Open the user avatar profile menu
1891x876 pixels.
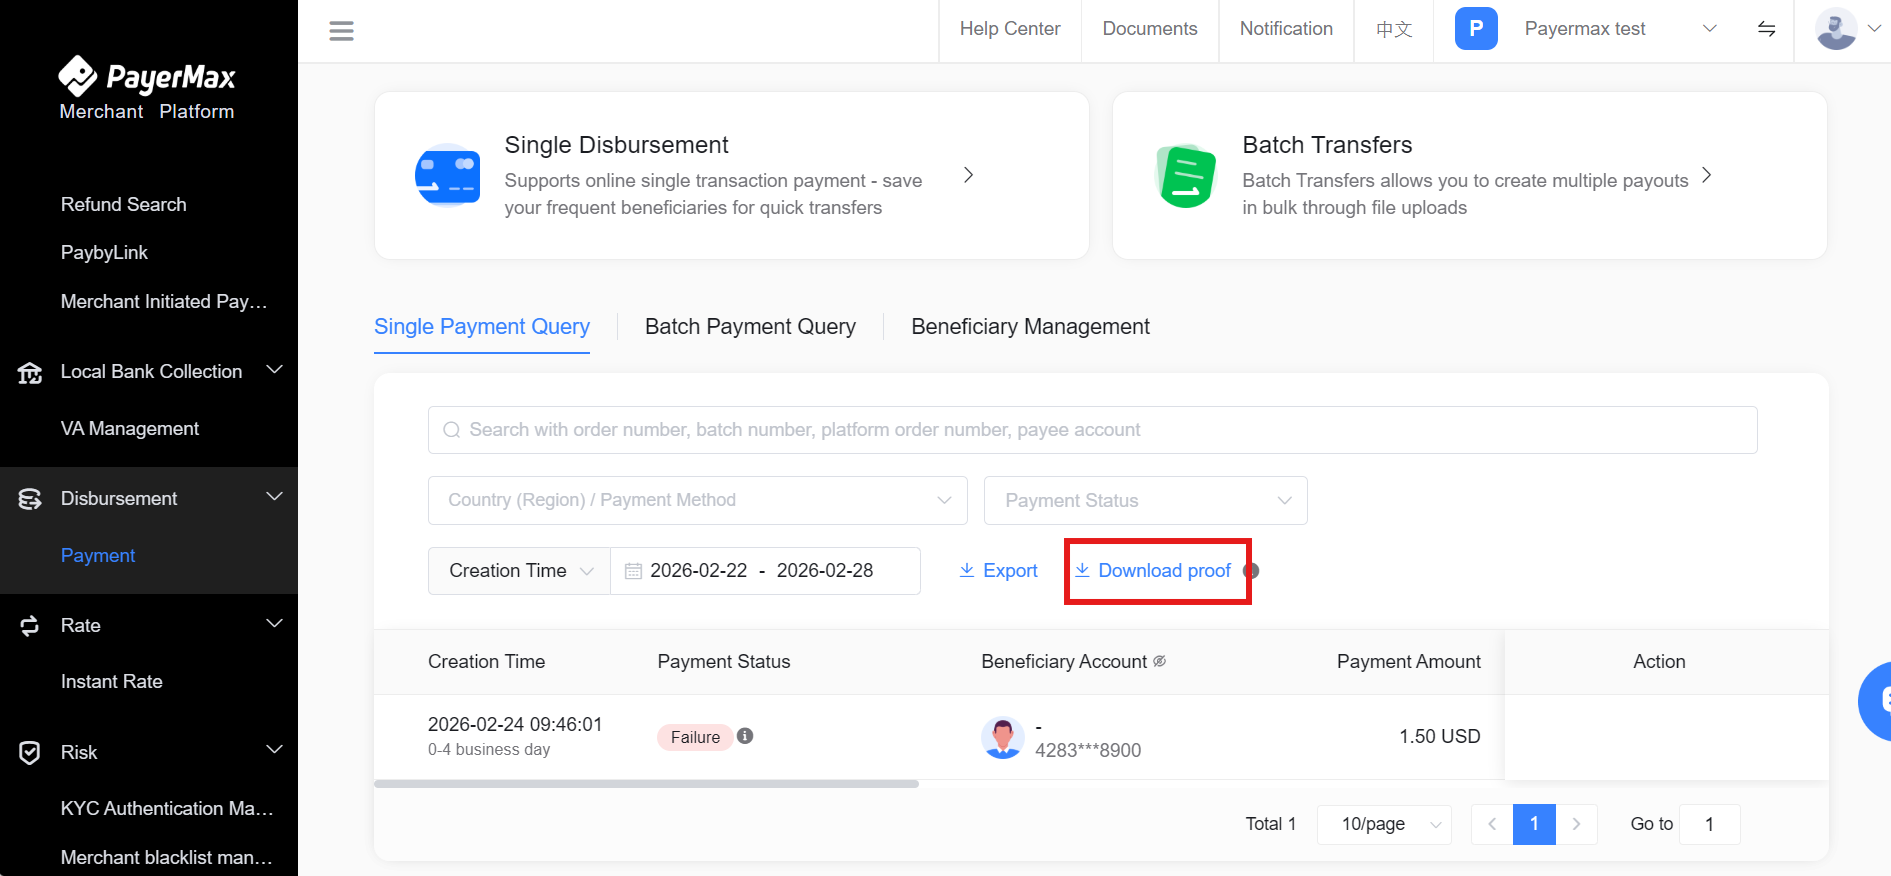coord(1836,29)
